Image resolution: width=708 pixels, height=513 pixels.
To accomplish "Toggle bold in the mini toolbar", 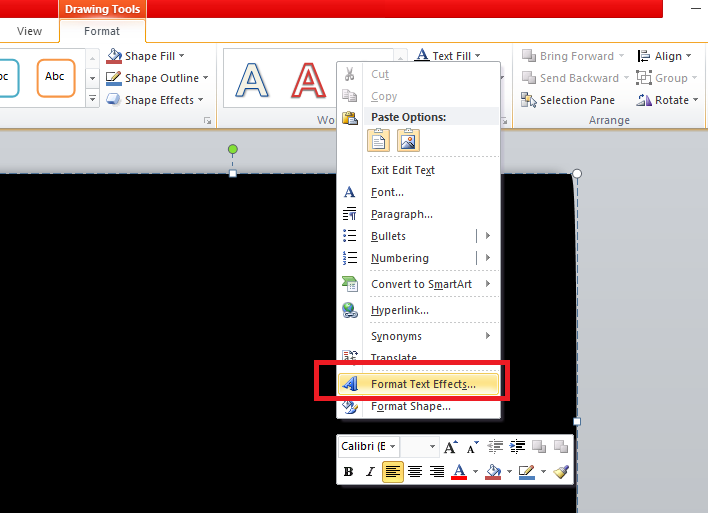I will click(349, 472).
